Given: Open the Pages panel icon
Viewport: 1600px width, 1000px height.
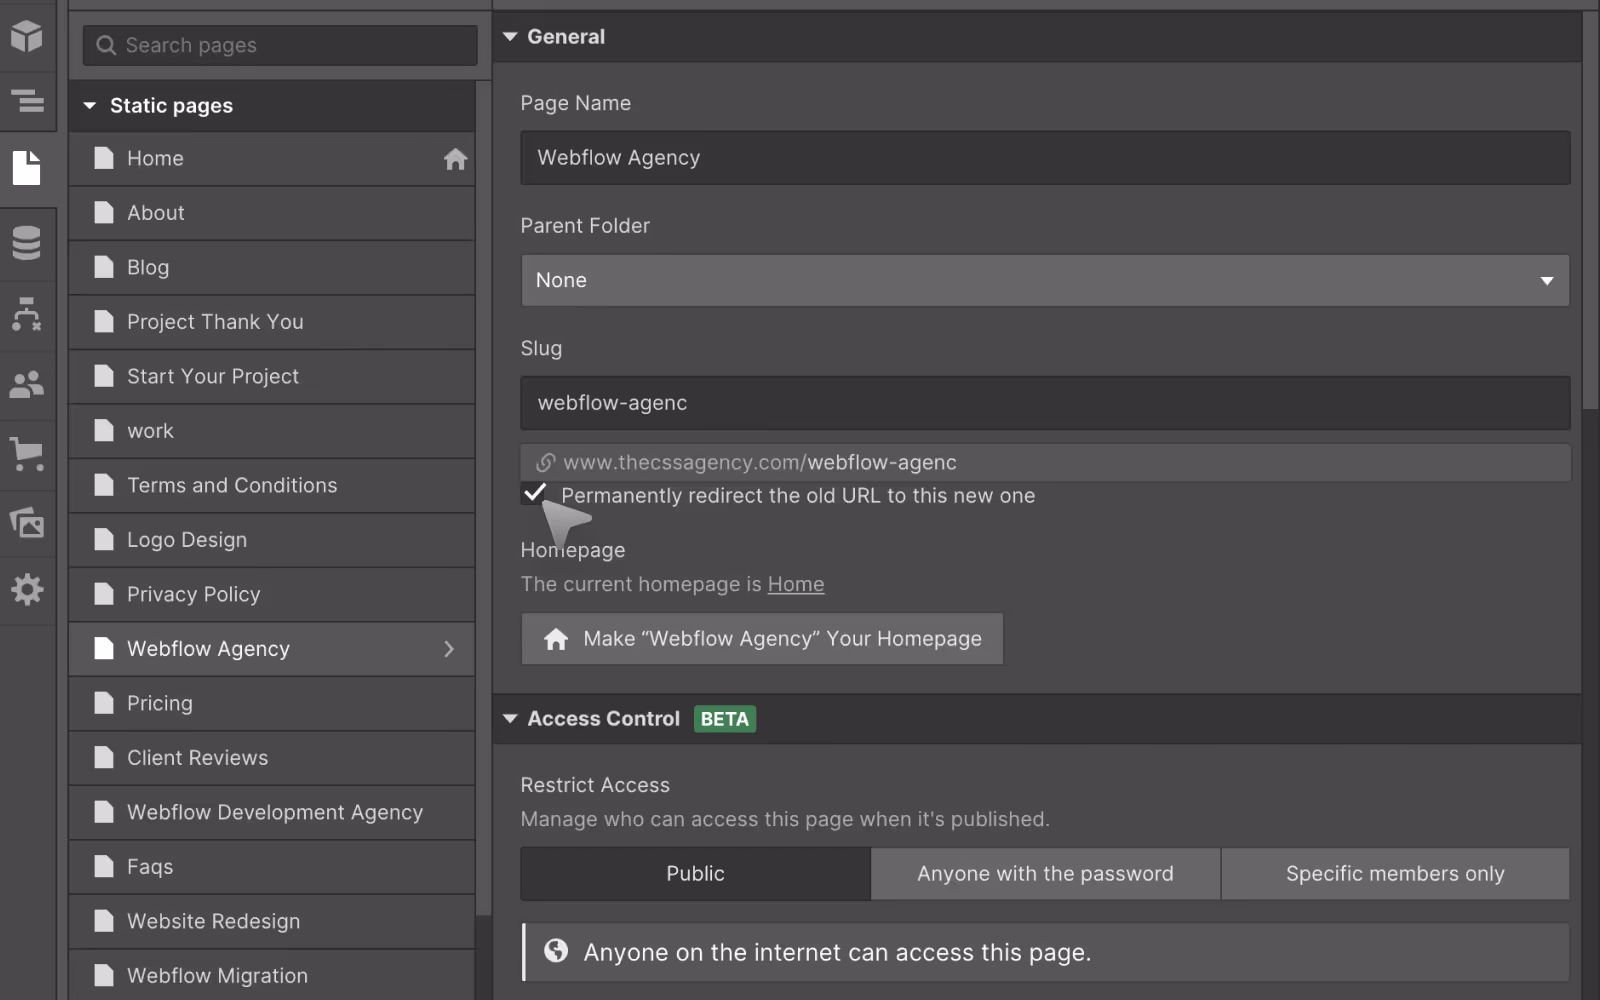Looking at the screenshot, I should (x=27, y=168).
